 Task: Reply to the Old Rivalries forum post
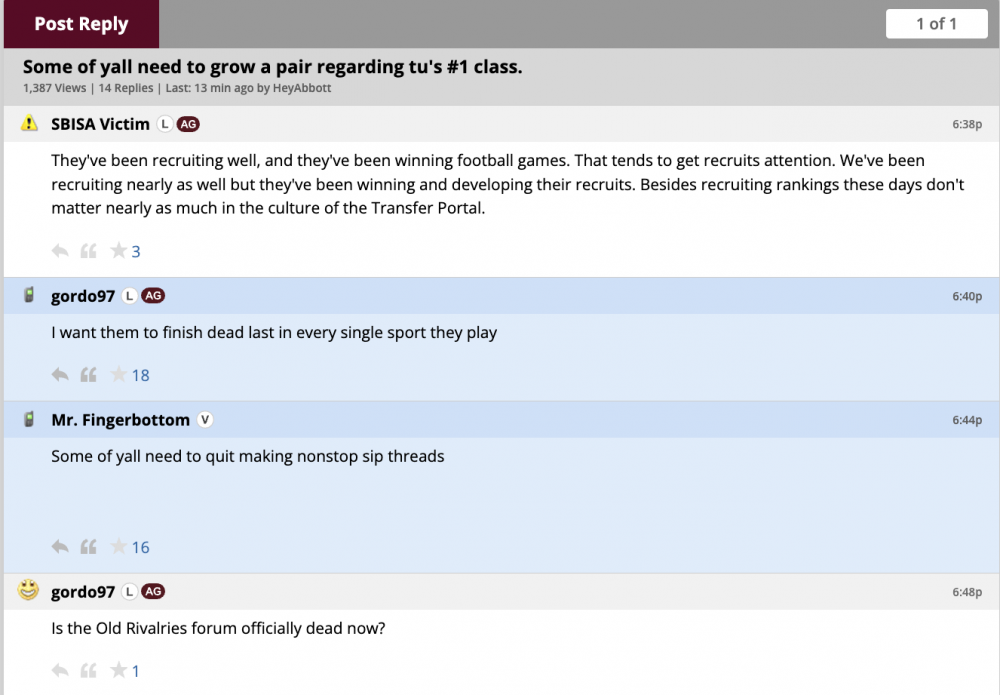60,670
